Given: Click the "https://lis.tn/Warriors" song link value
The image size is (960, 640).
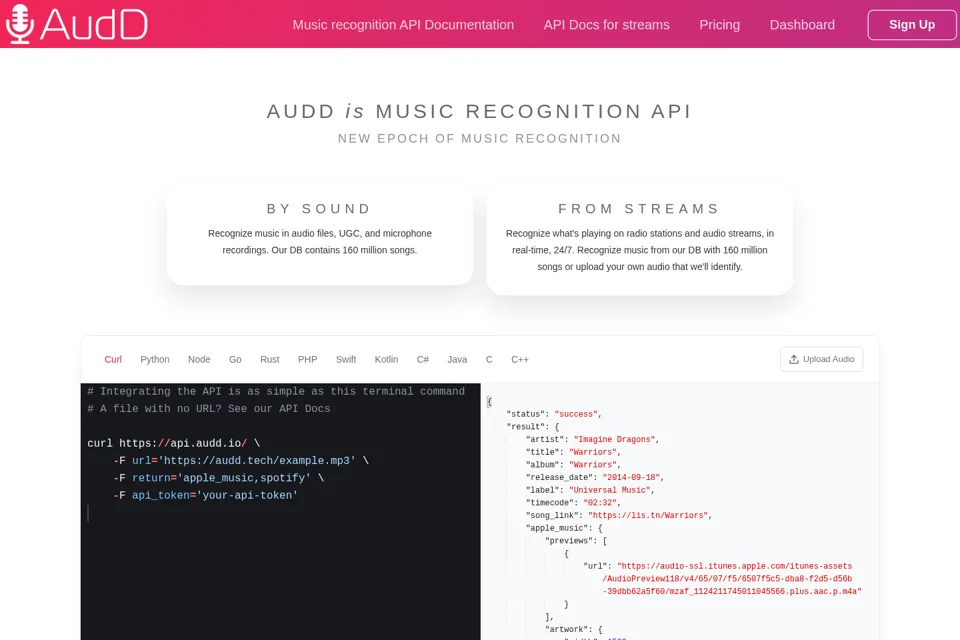Looking at the screenshot, I should click(x=648, y=516).
